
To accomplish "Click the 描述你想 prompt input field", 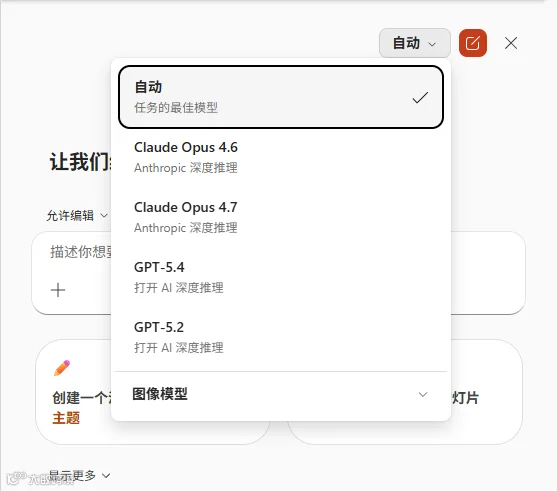I will point(72,273).
